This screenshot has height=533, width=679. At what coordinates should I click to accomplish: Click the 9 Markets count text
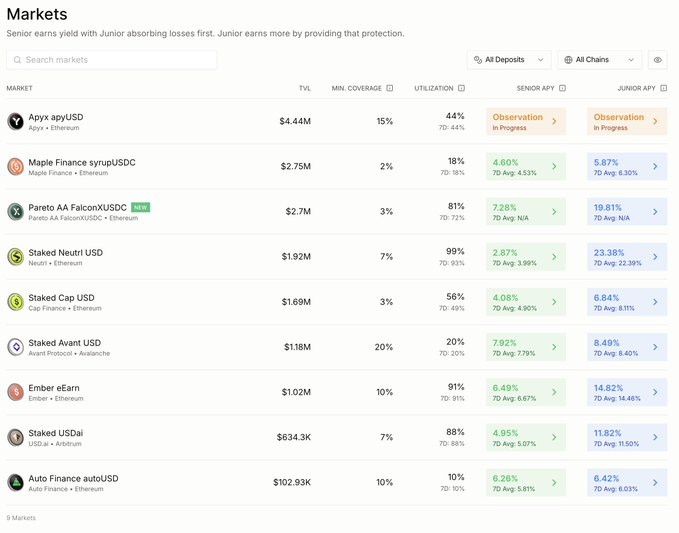coord(21,518)
